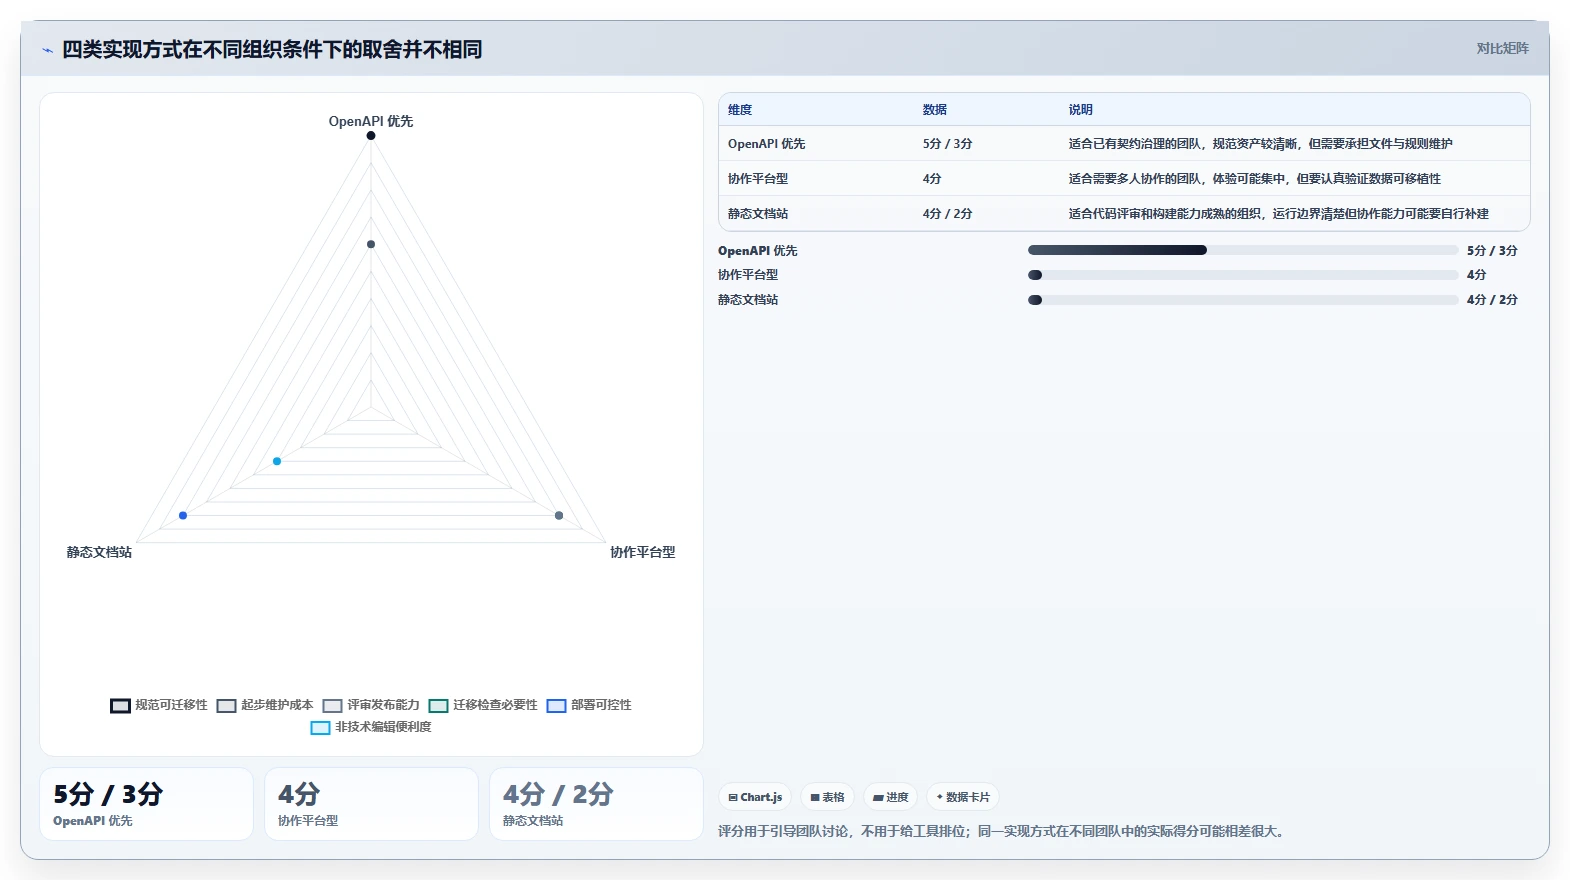Viewport: 1570px width, 880px height.
Task: Click the 协作平台型 progress bar
Action: coord(1243,275)
